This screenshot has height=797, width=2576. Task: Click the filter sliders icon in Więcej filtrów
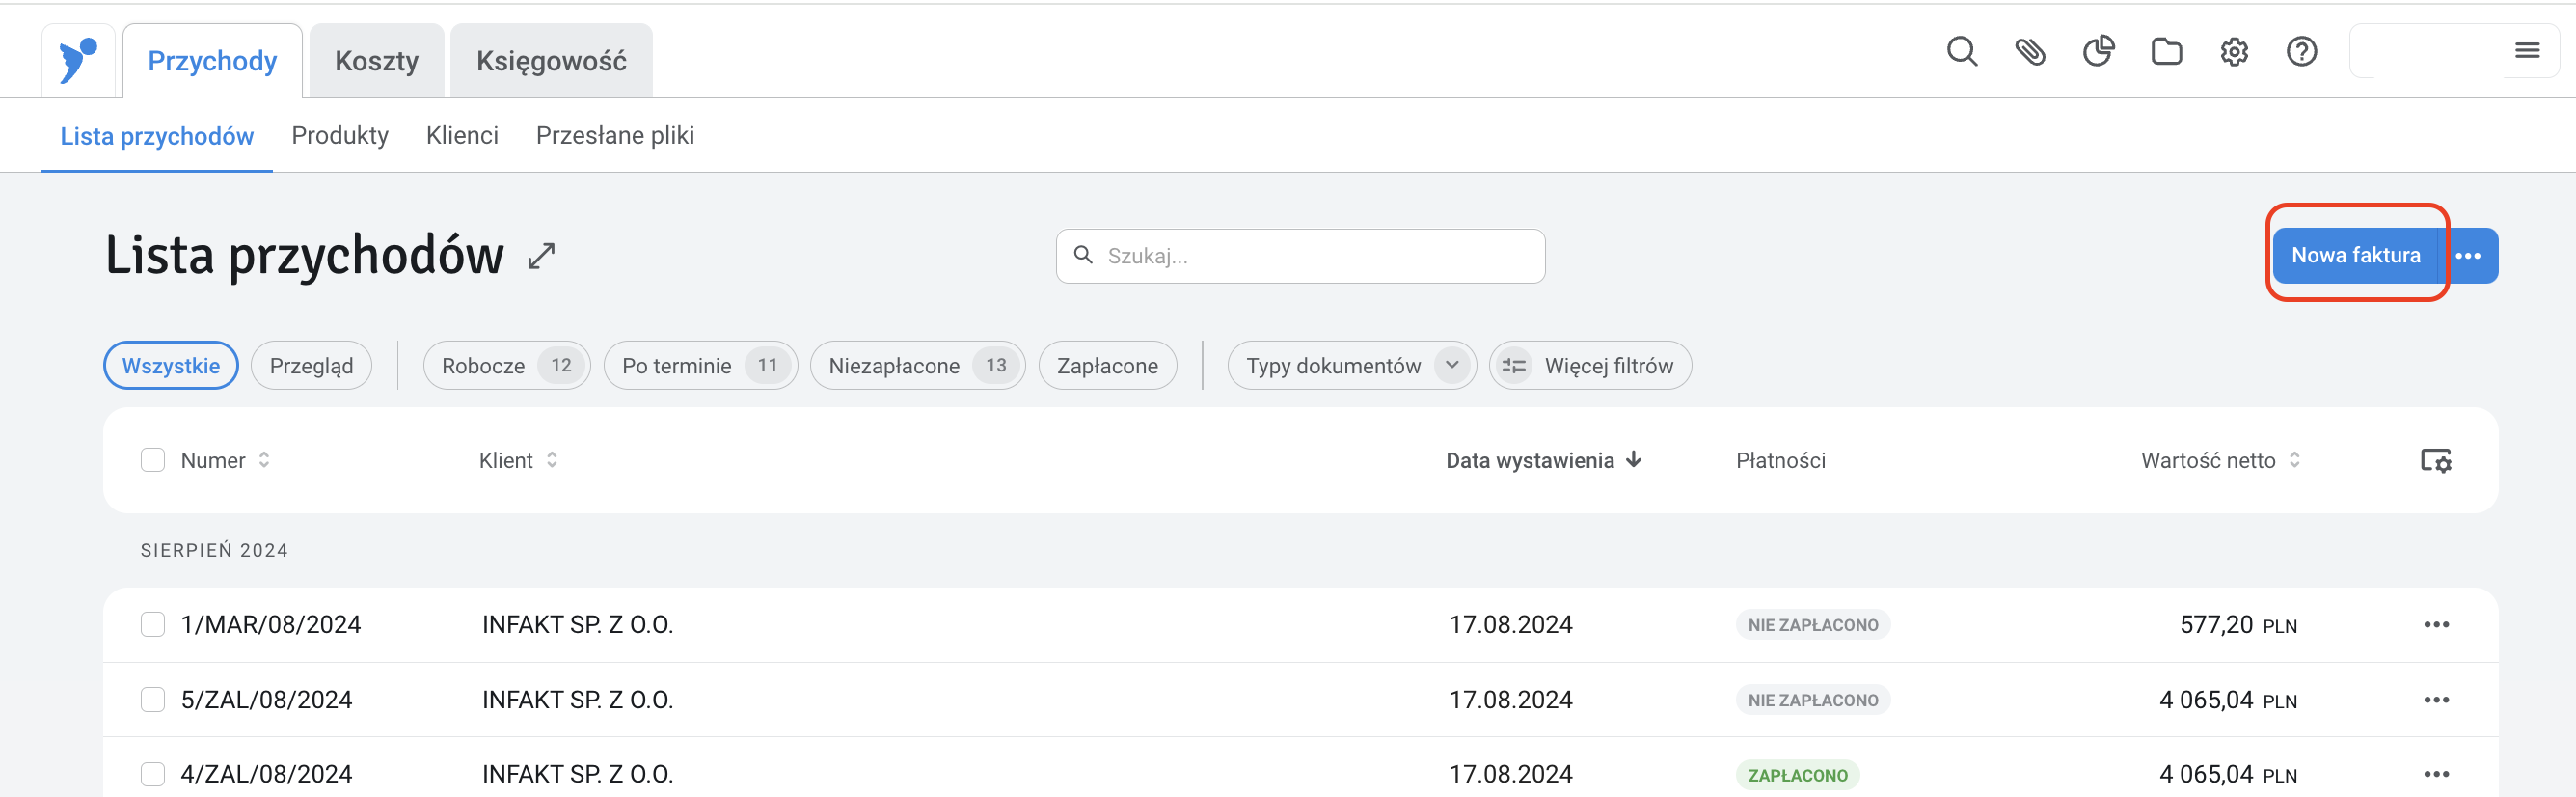click(x=1514, y=366)
